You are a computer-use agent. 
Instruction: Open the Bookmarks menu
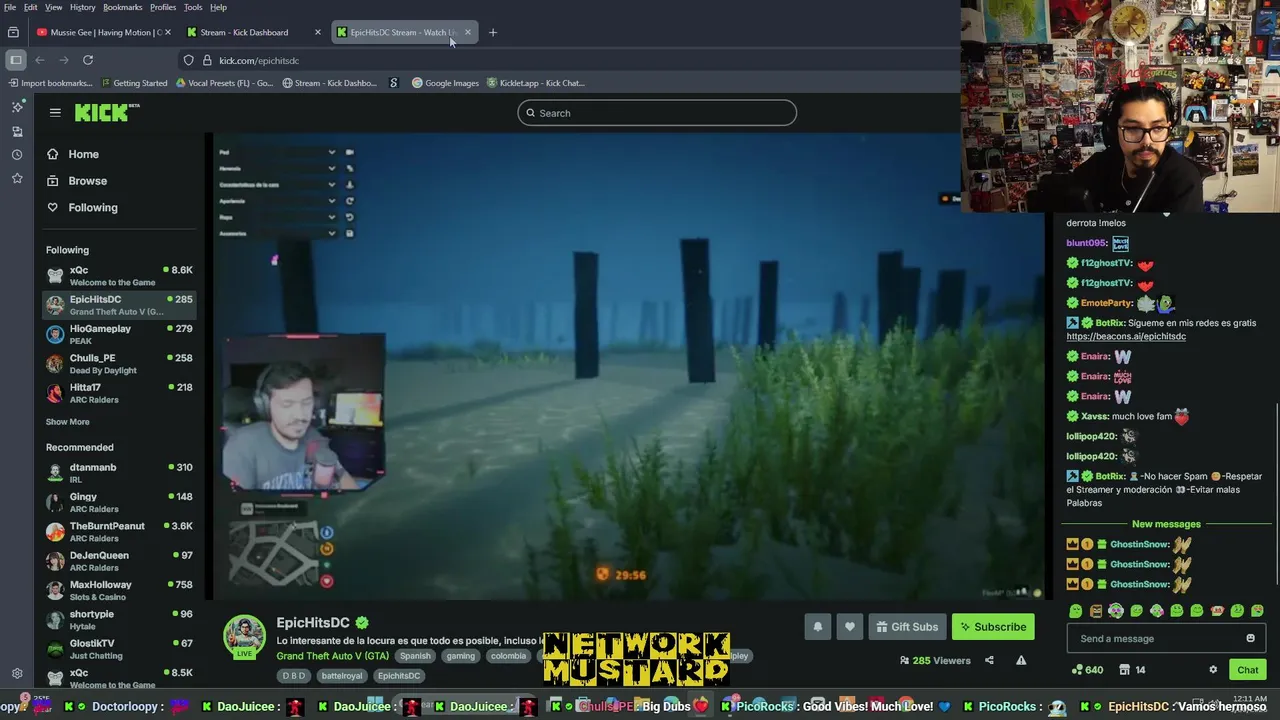click(123, 7)
